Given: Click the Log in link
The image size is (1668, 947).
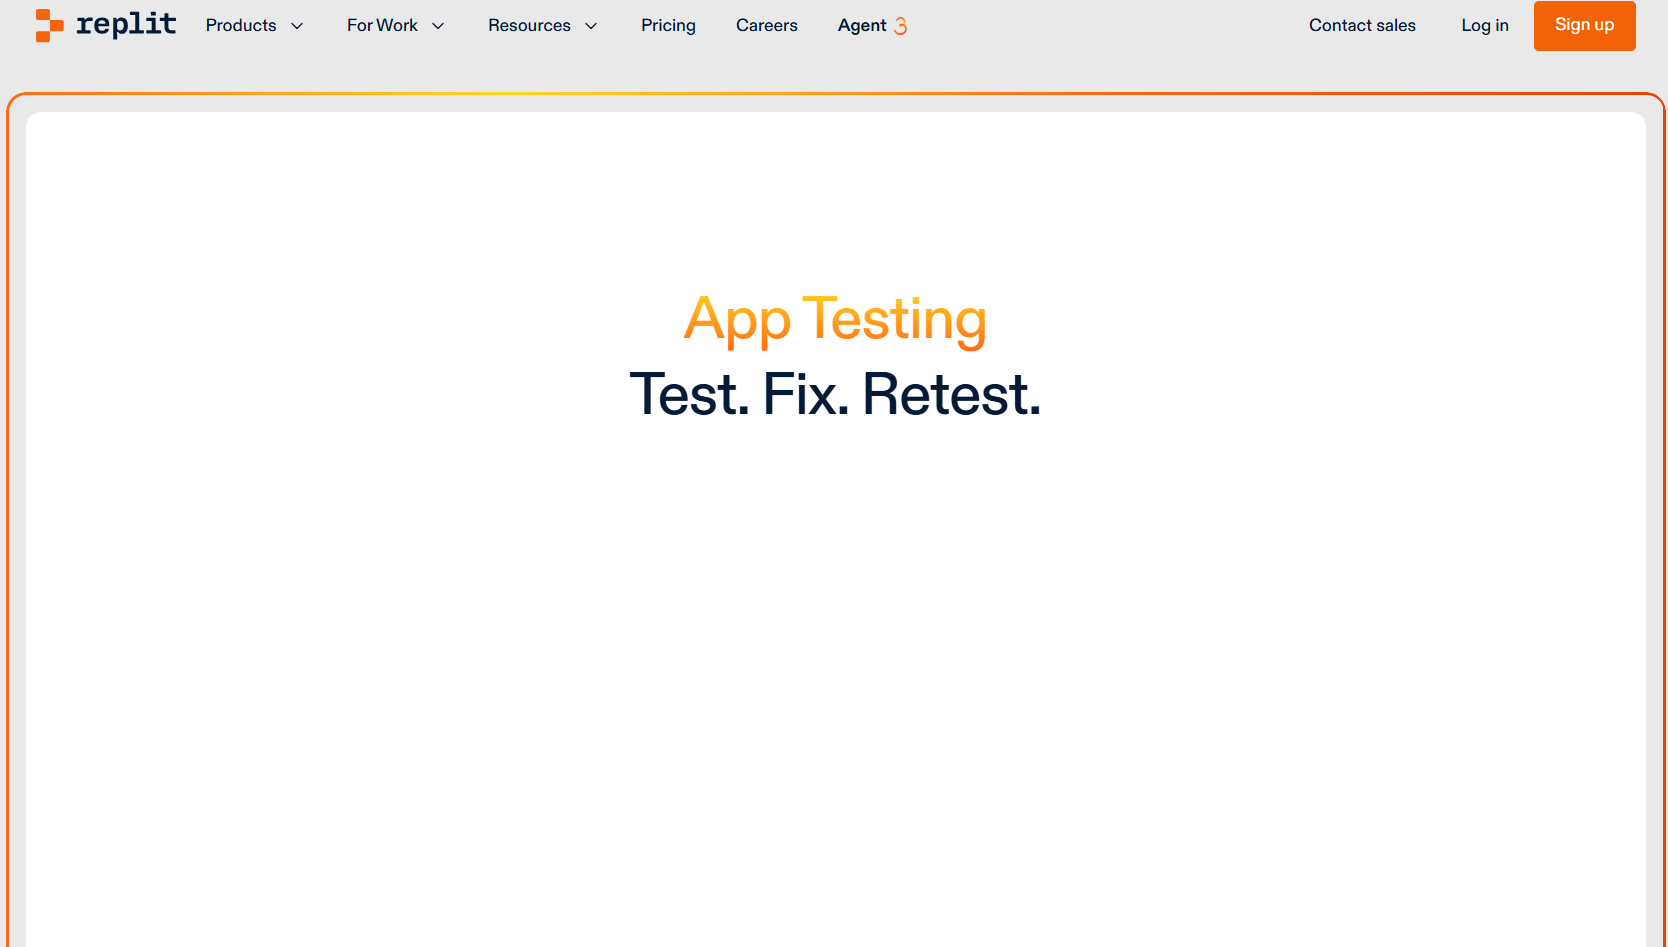Looking at the screenshot, I should coord(1484,26).
